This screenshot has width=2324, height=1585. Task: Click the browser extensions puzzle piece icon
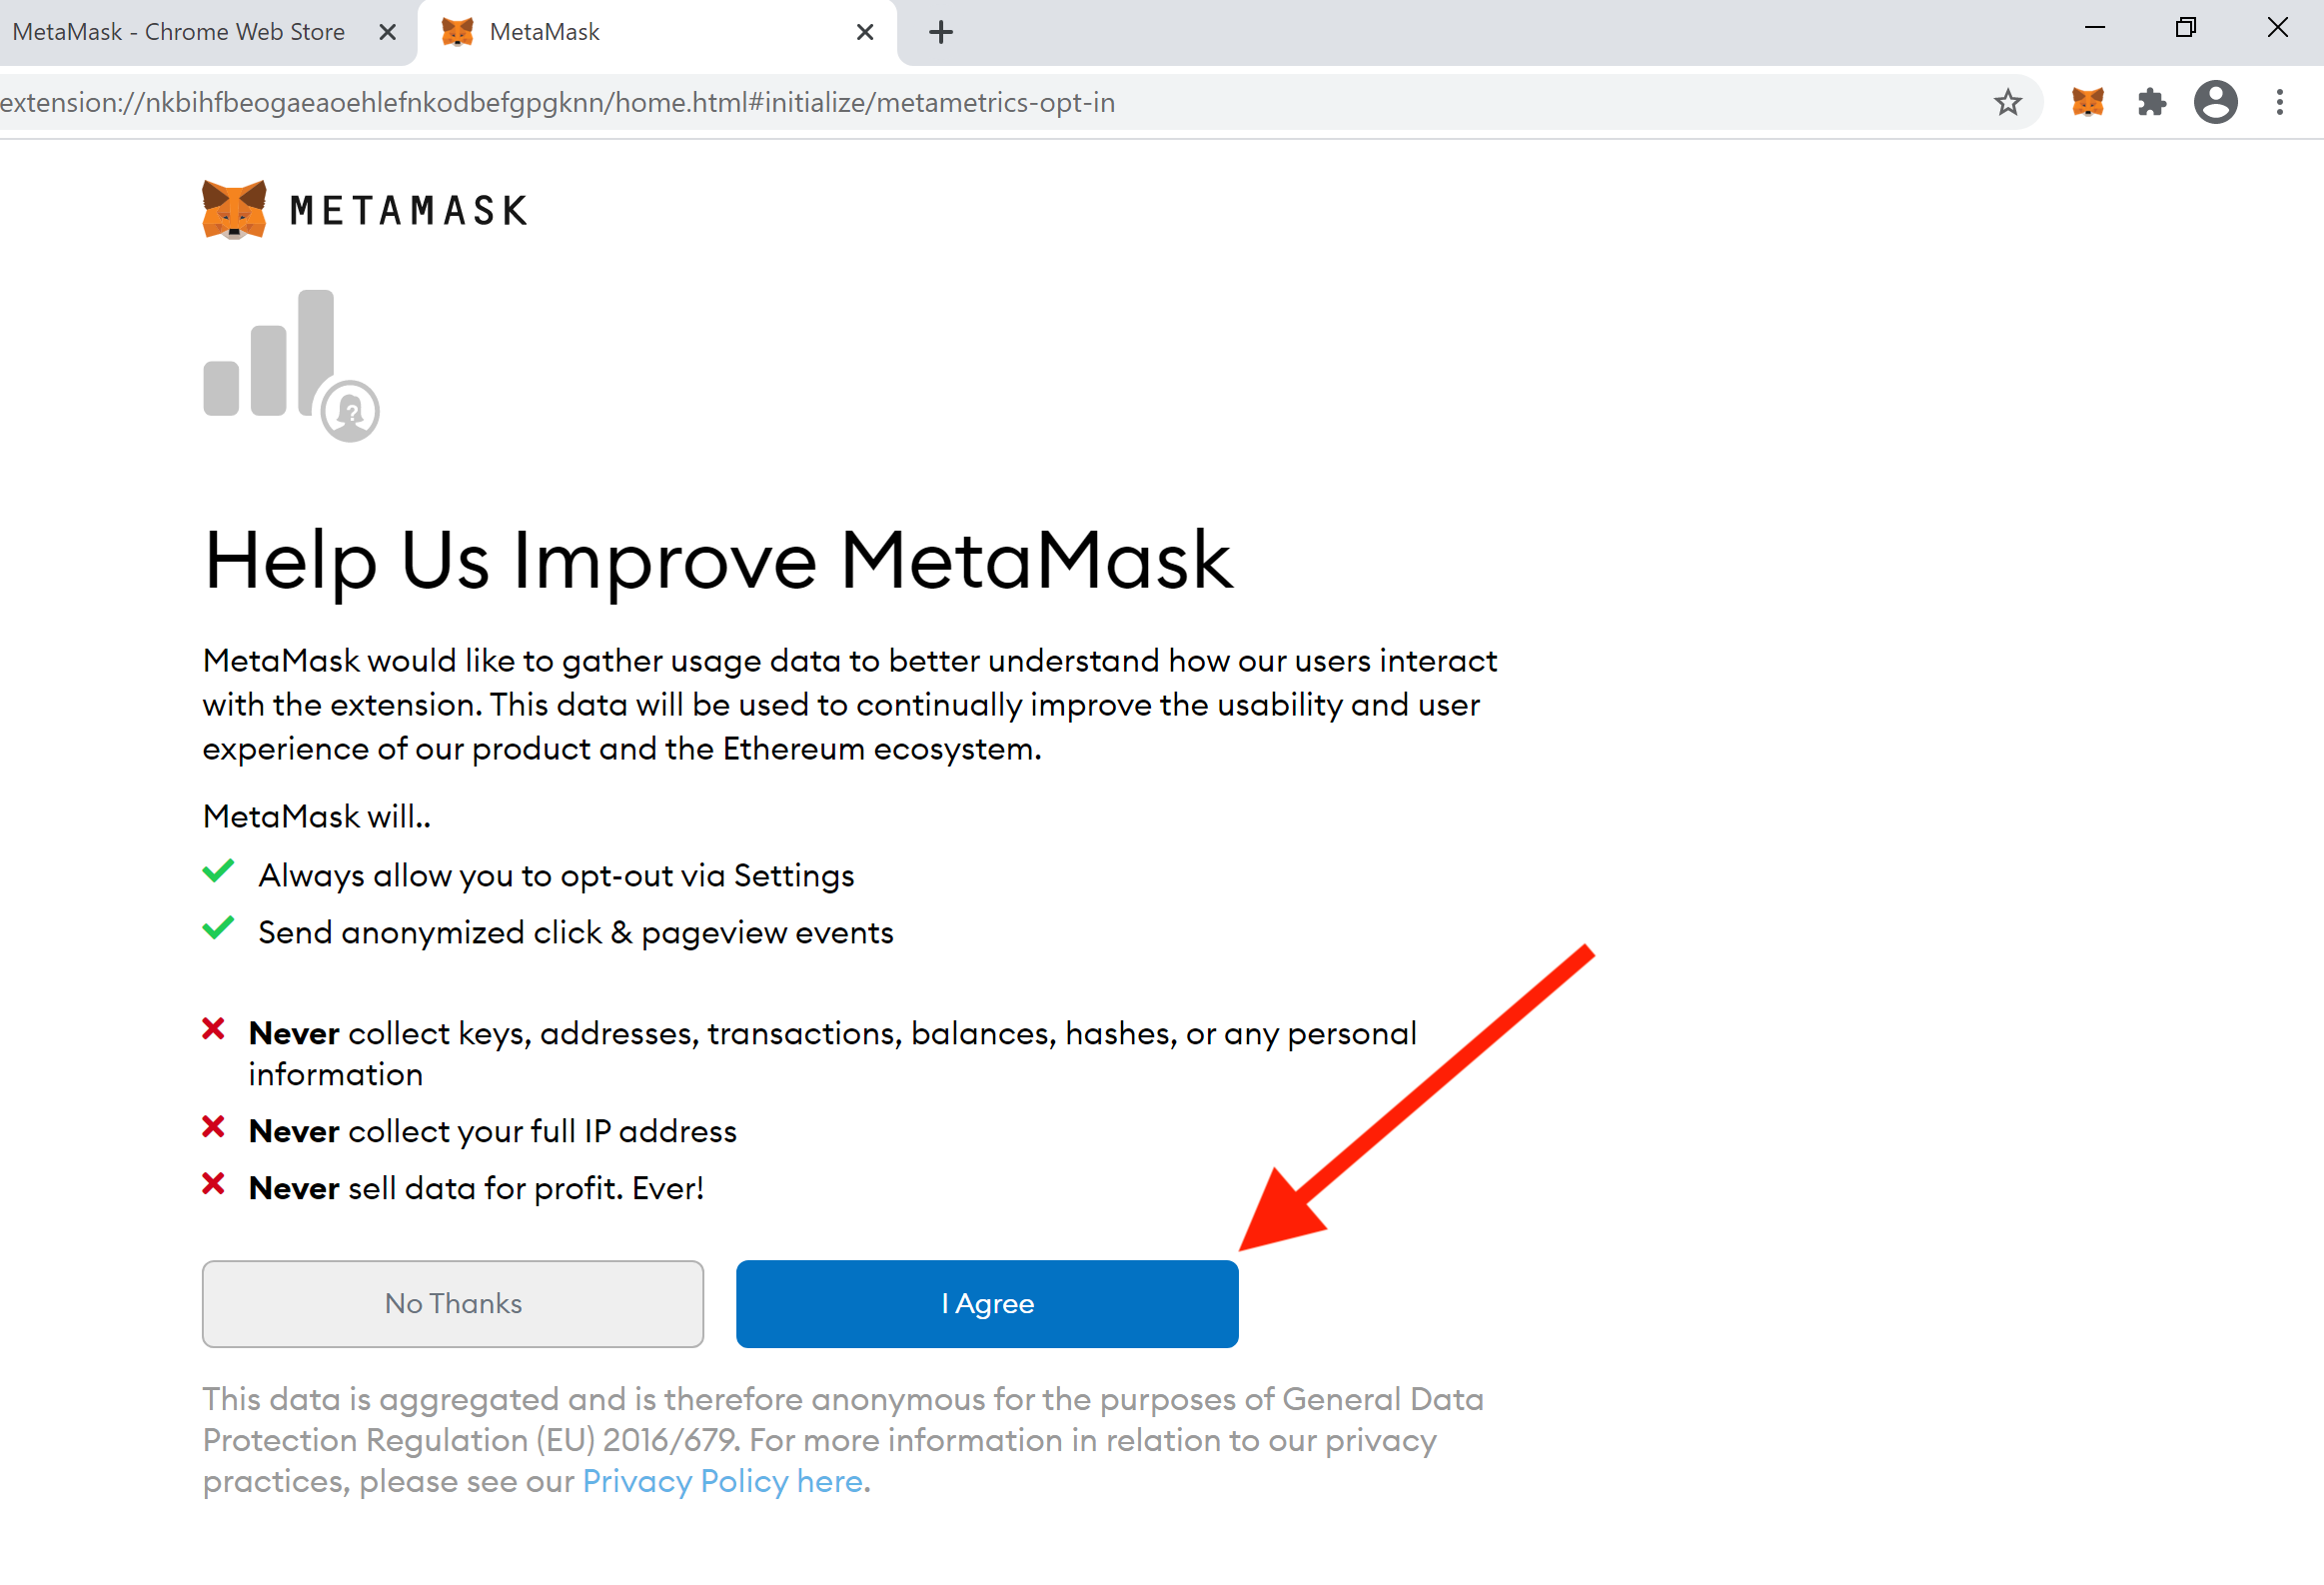pyautogui.click(x=2153, y=103)
